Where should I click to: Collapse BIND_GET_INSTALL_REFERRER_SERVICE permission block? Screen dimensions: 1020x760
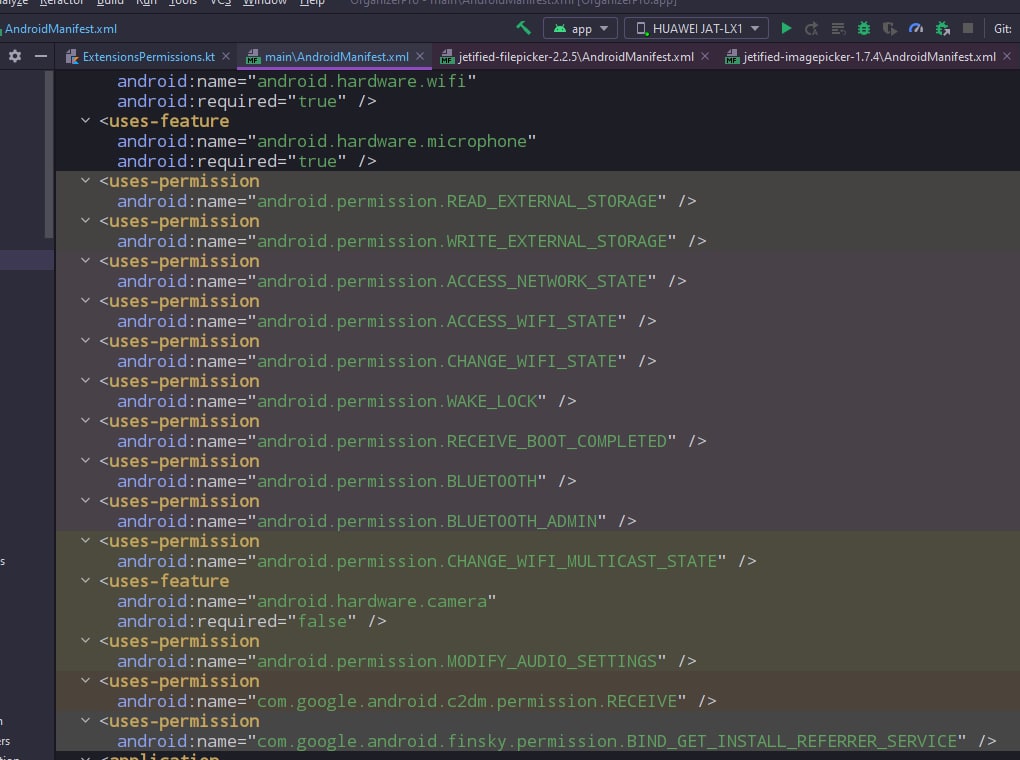pos(85,720)
